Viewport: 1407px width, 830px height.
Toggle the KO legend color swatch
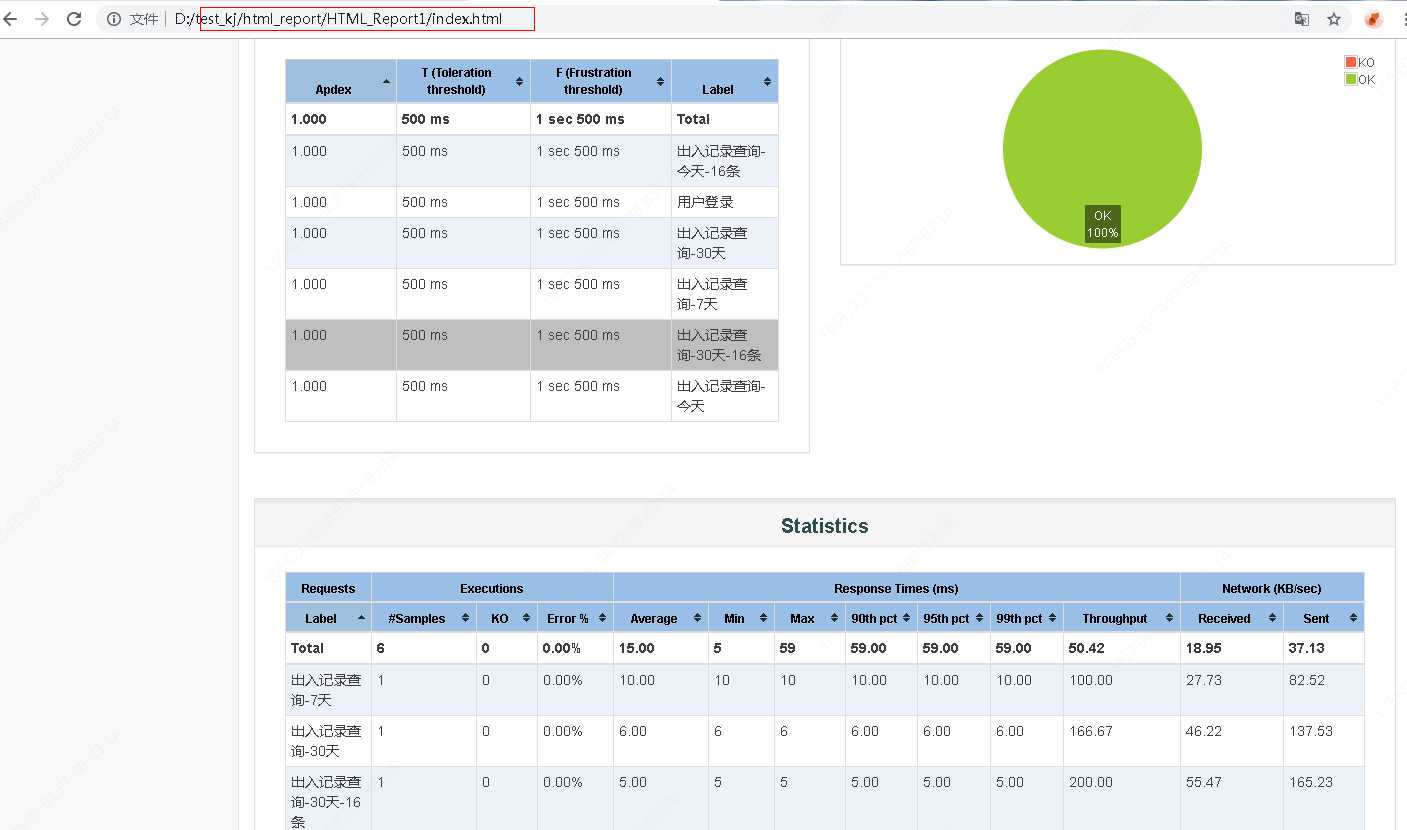click(x=1351, y=62)
